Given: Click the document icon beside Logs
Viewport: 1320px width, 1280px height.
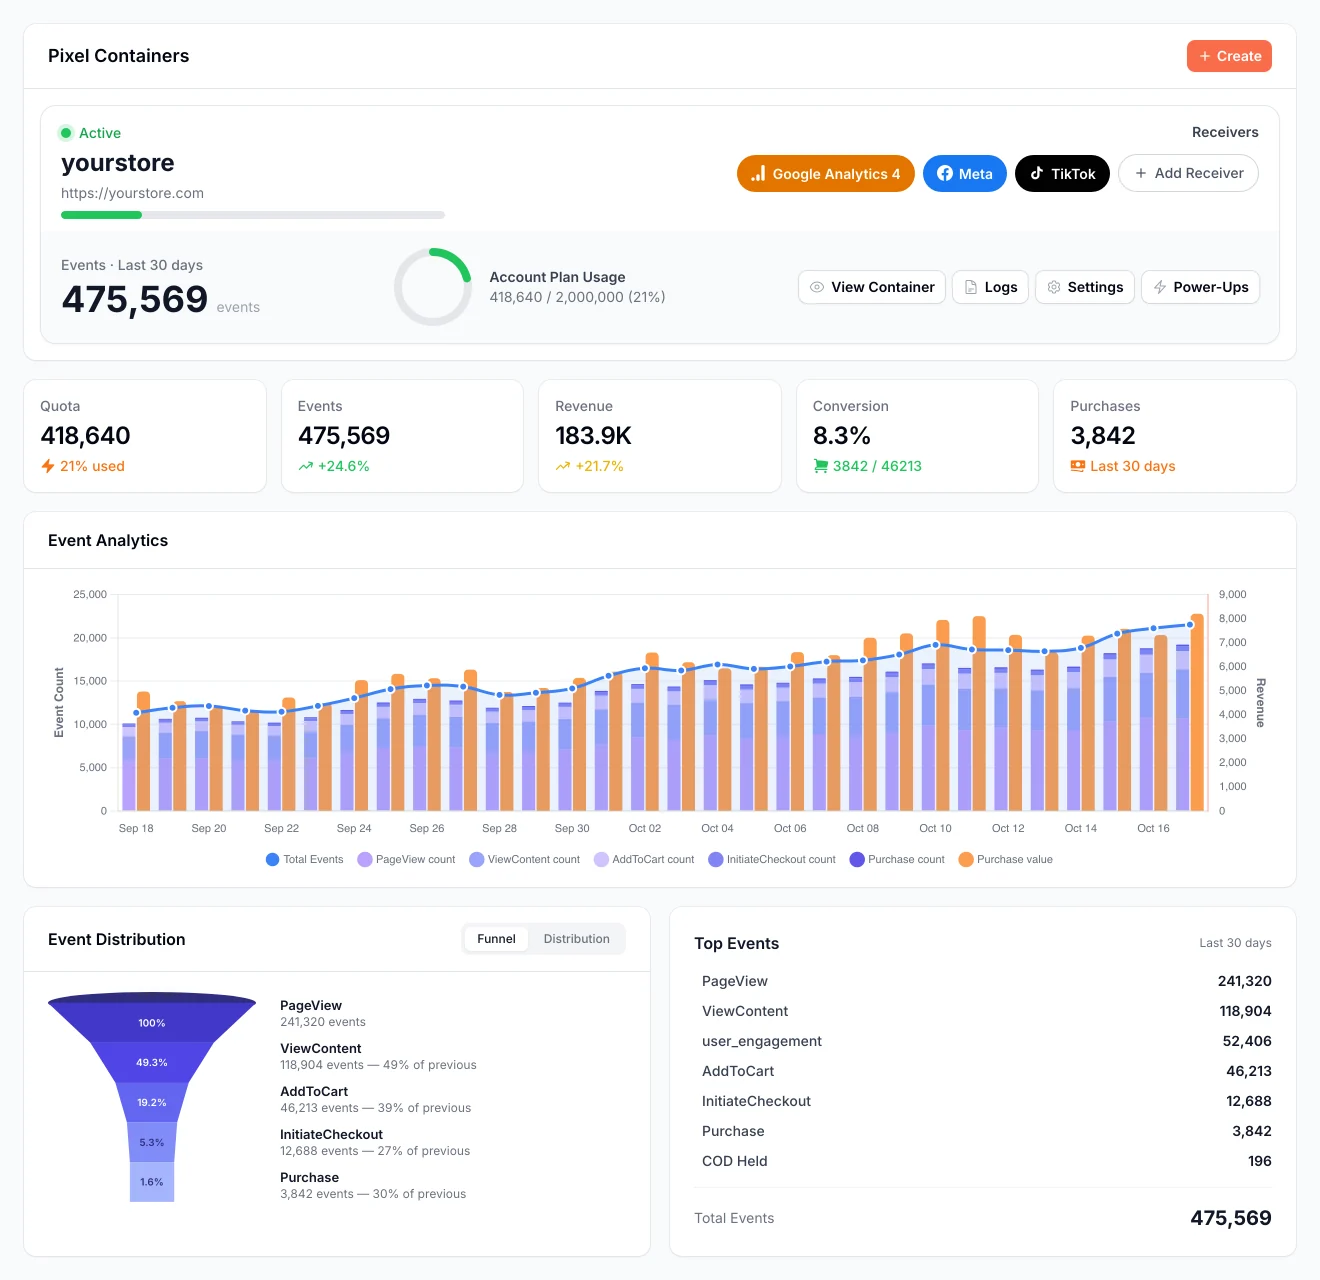Looking at the screenshot, I should click(970, 287).
